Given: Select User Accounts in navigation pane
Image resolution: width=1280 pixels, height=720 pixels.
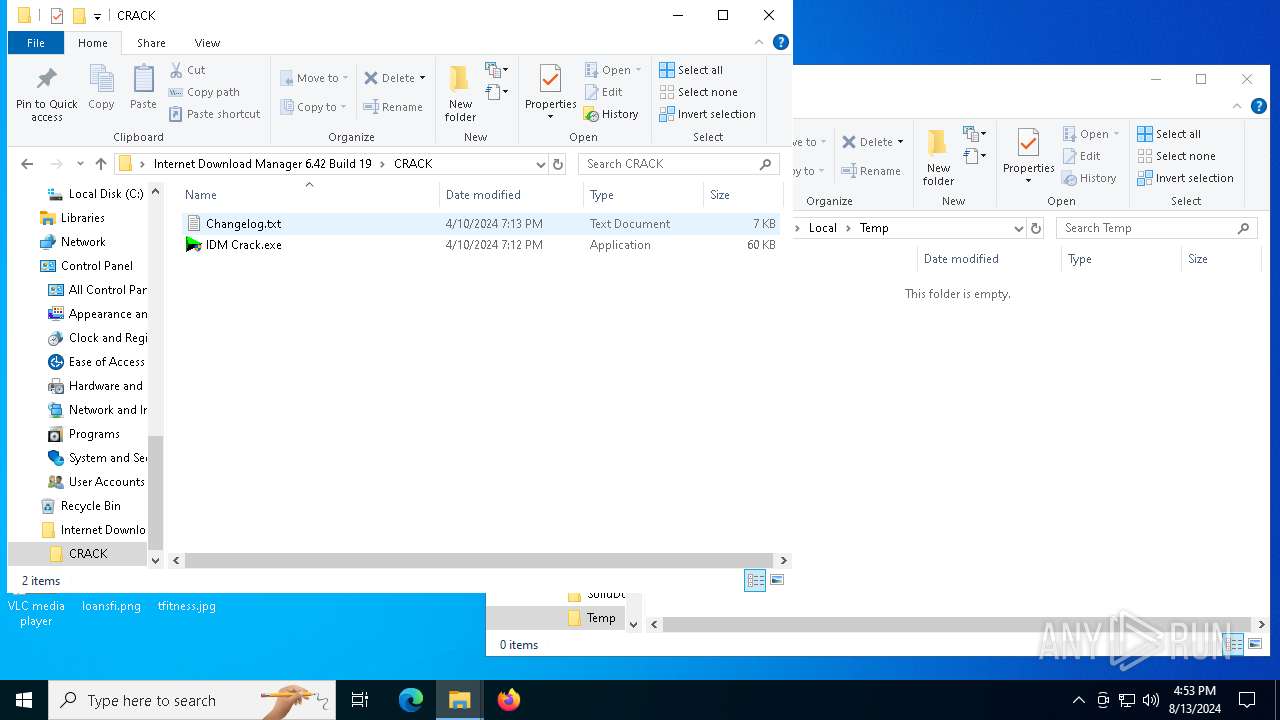Looking at the screenshot, I should (x=97, y=482).
